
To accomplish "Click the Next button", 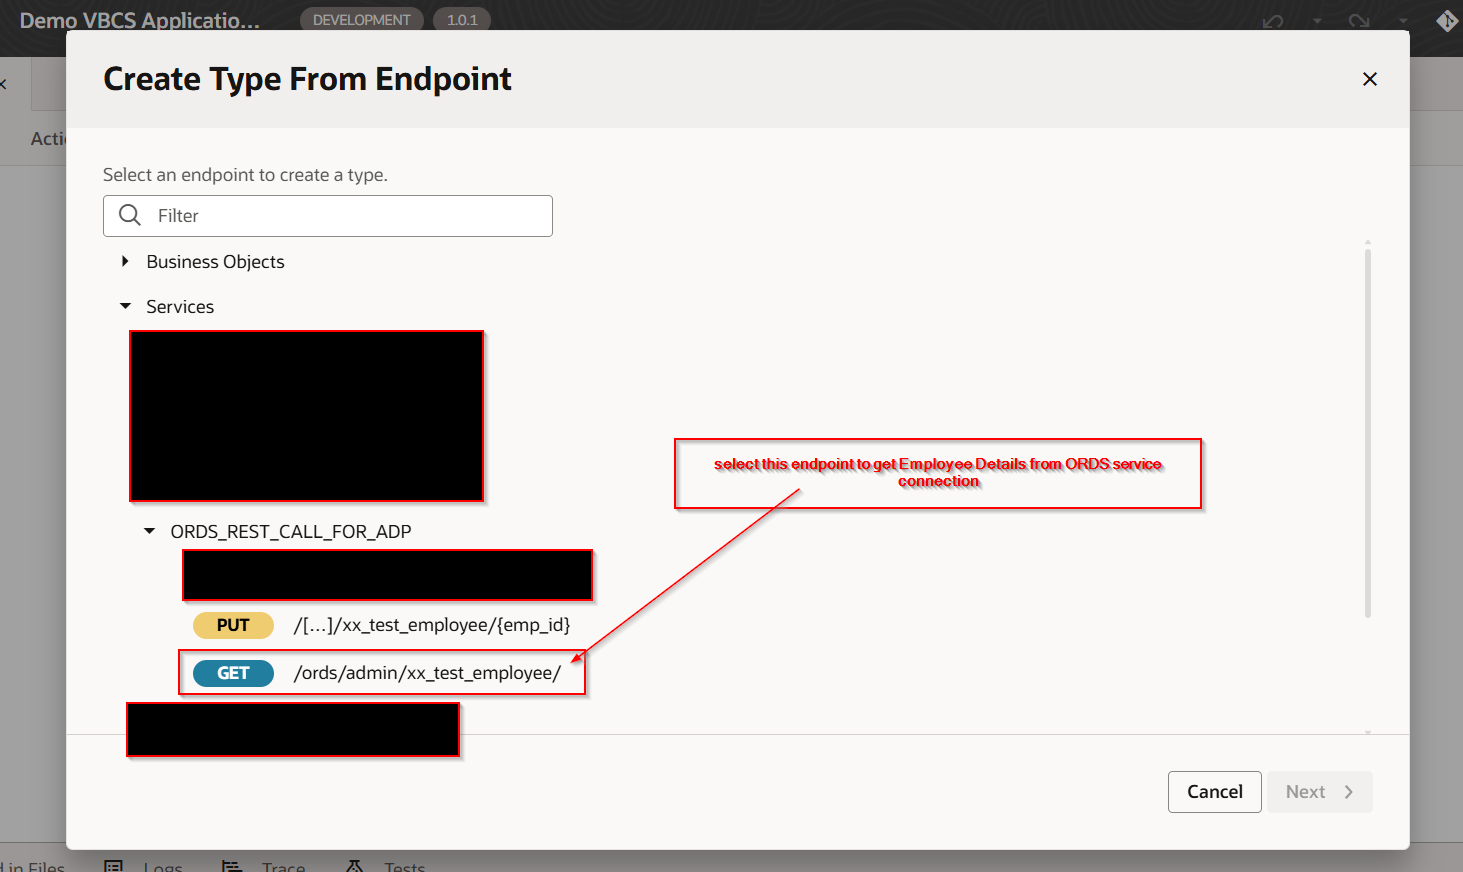I will tap(1319, 792).
